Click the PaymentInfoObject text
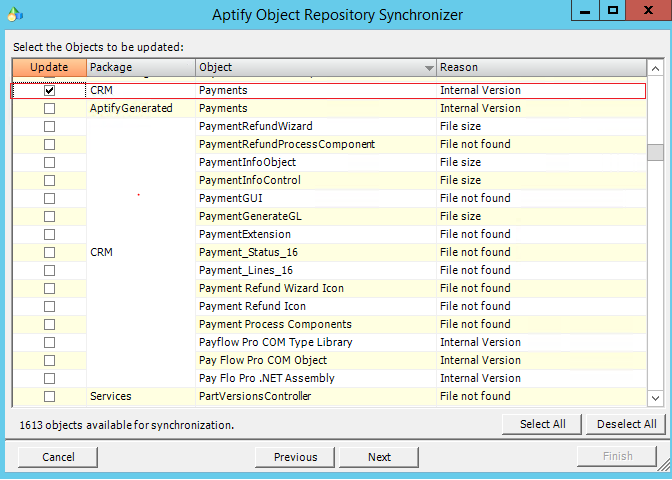The height and width of the screenshot is (480, 672). [247, 162]
